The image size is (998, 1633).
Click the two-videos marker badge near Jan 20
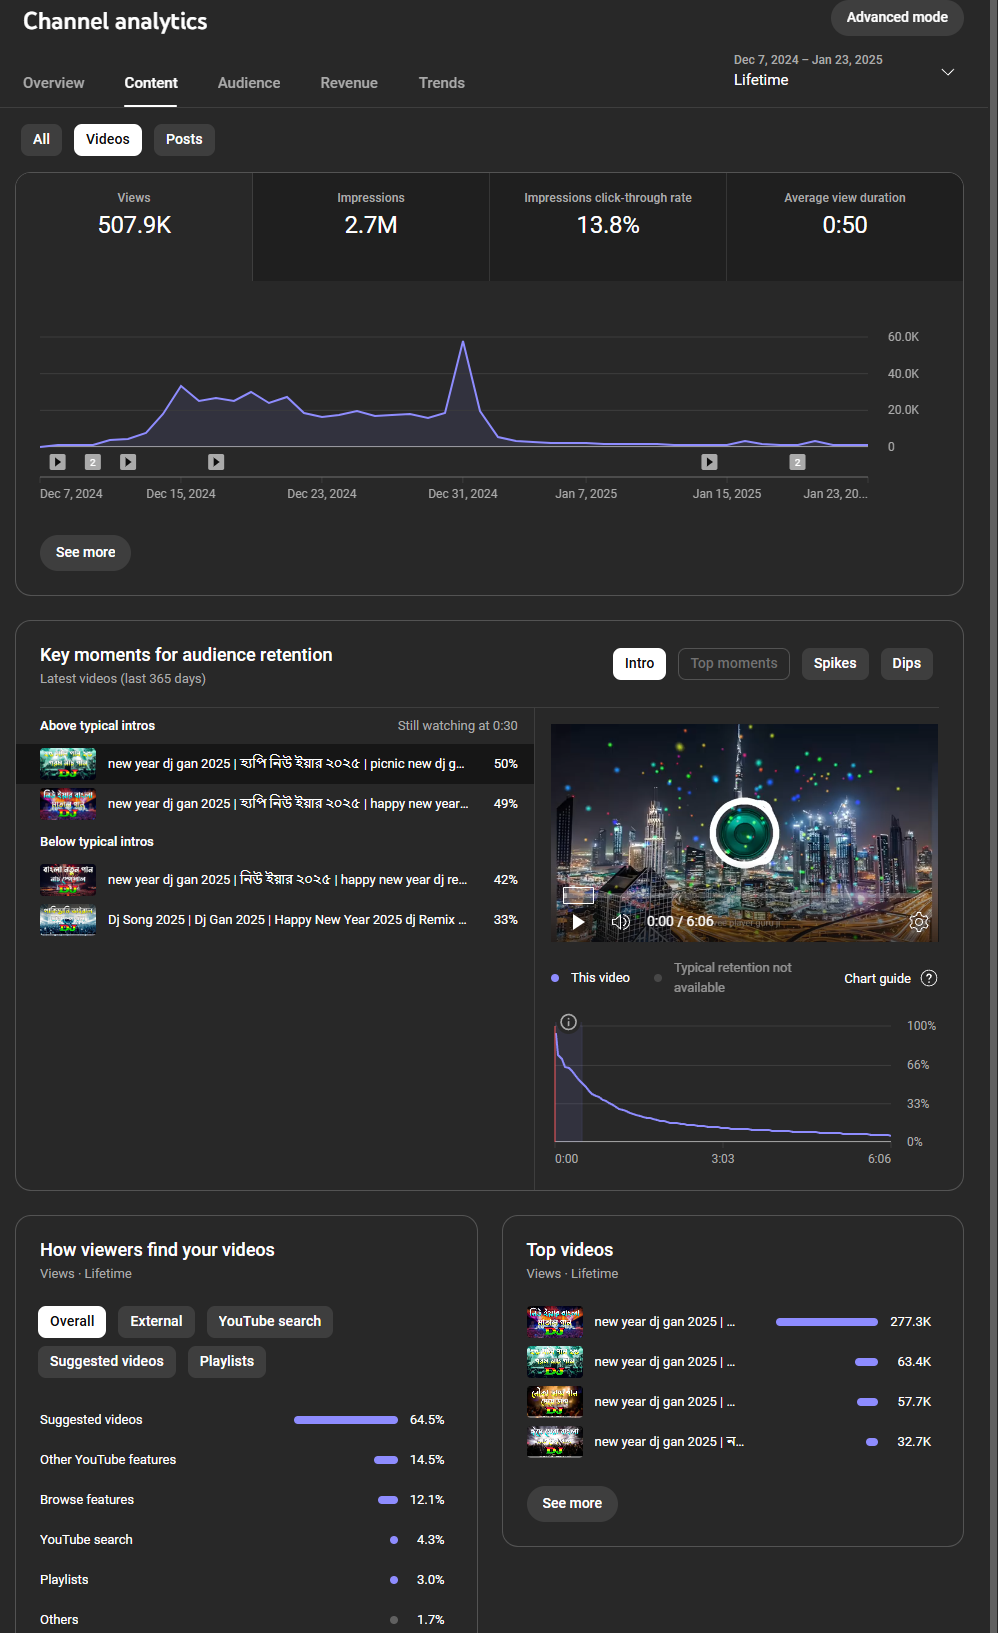tap(797, 462)
